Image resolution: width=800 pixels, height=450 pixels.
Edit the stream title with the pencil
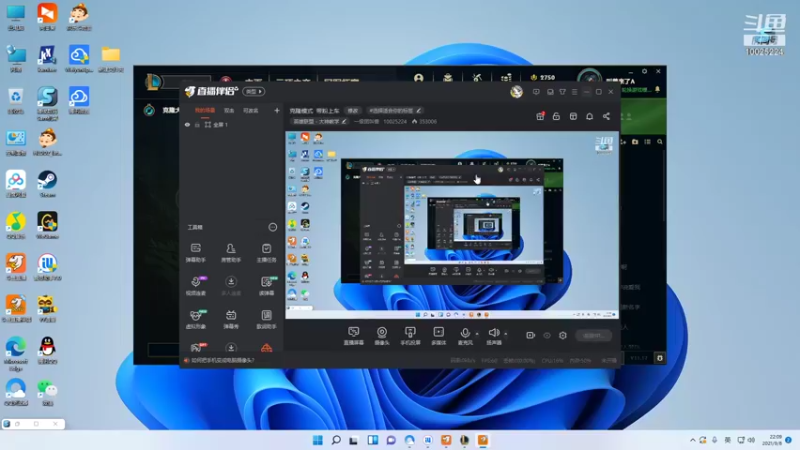click(344, 121)
